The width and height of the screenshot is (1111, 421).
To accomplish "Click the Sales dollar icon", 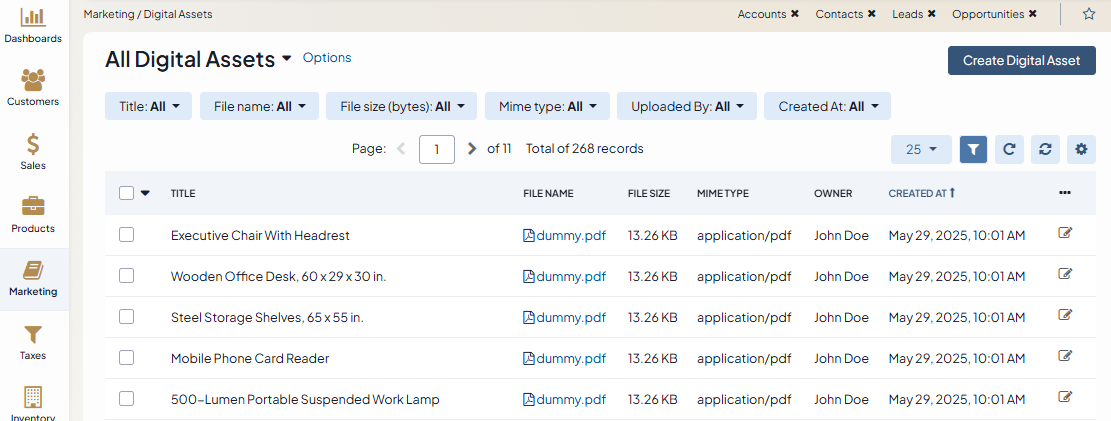I will [33, 144].
